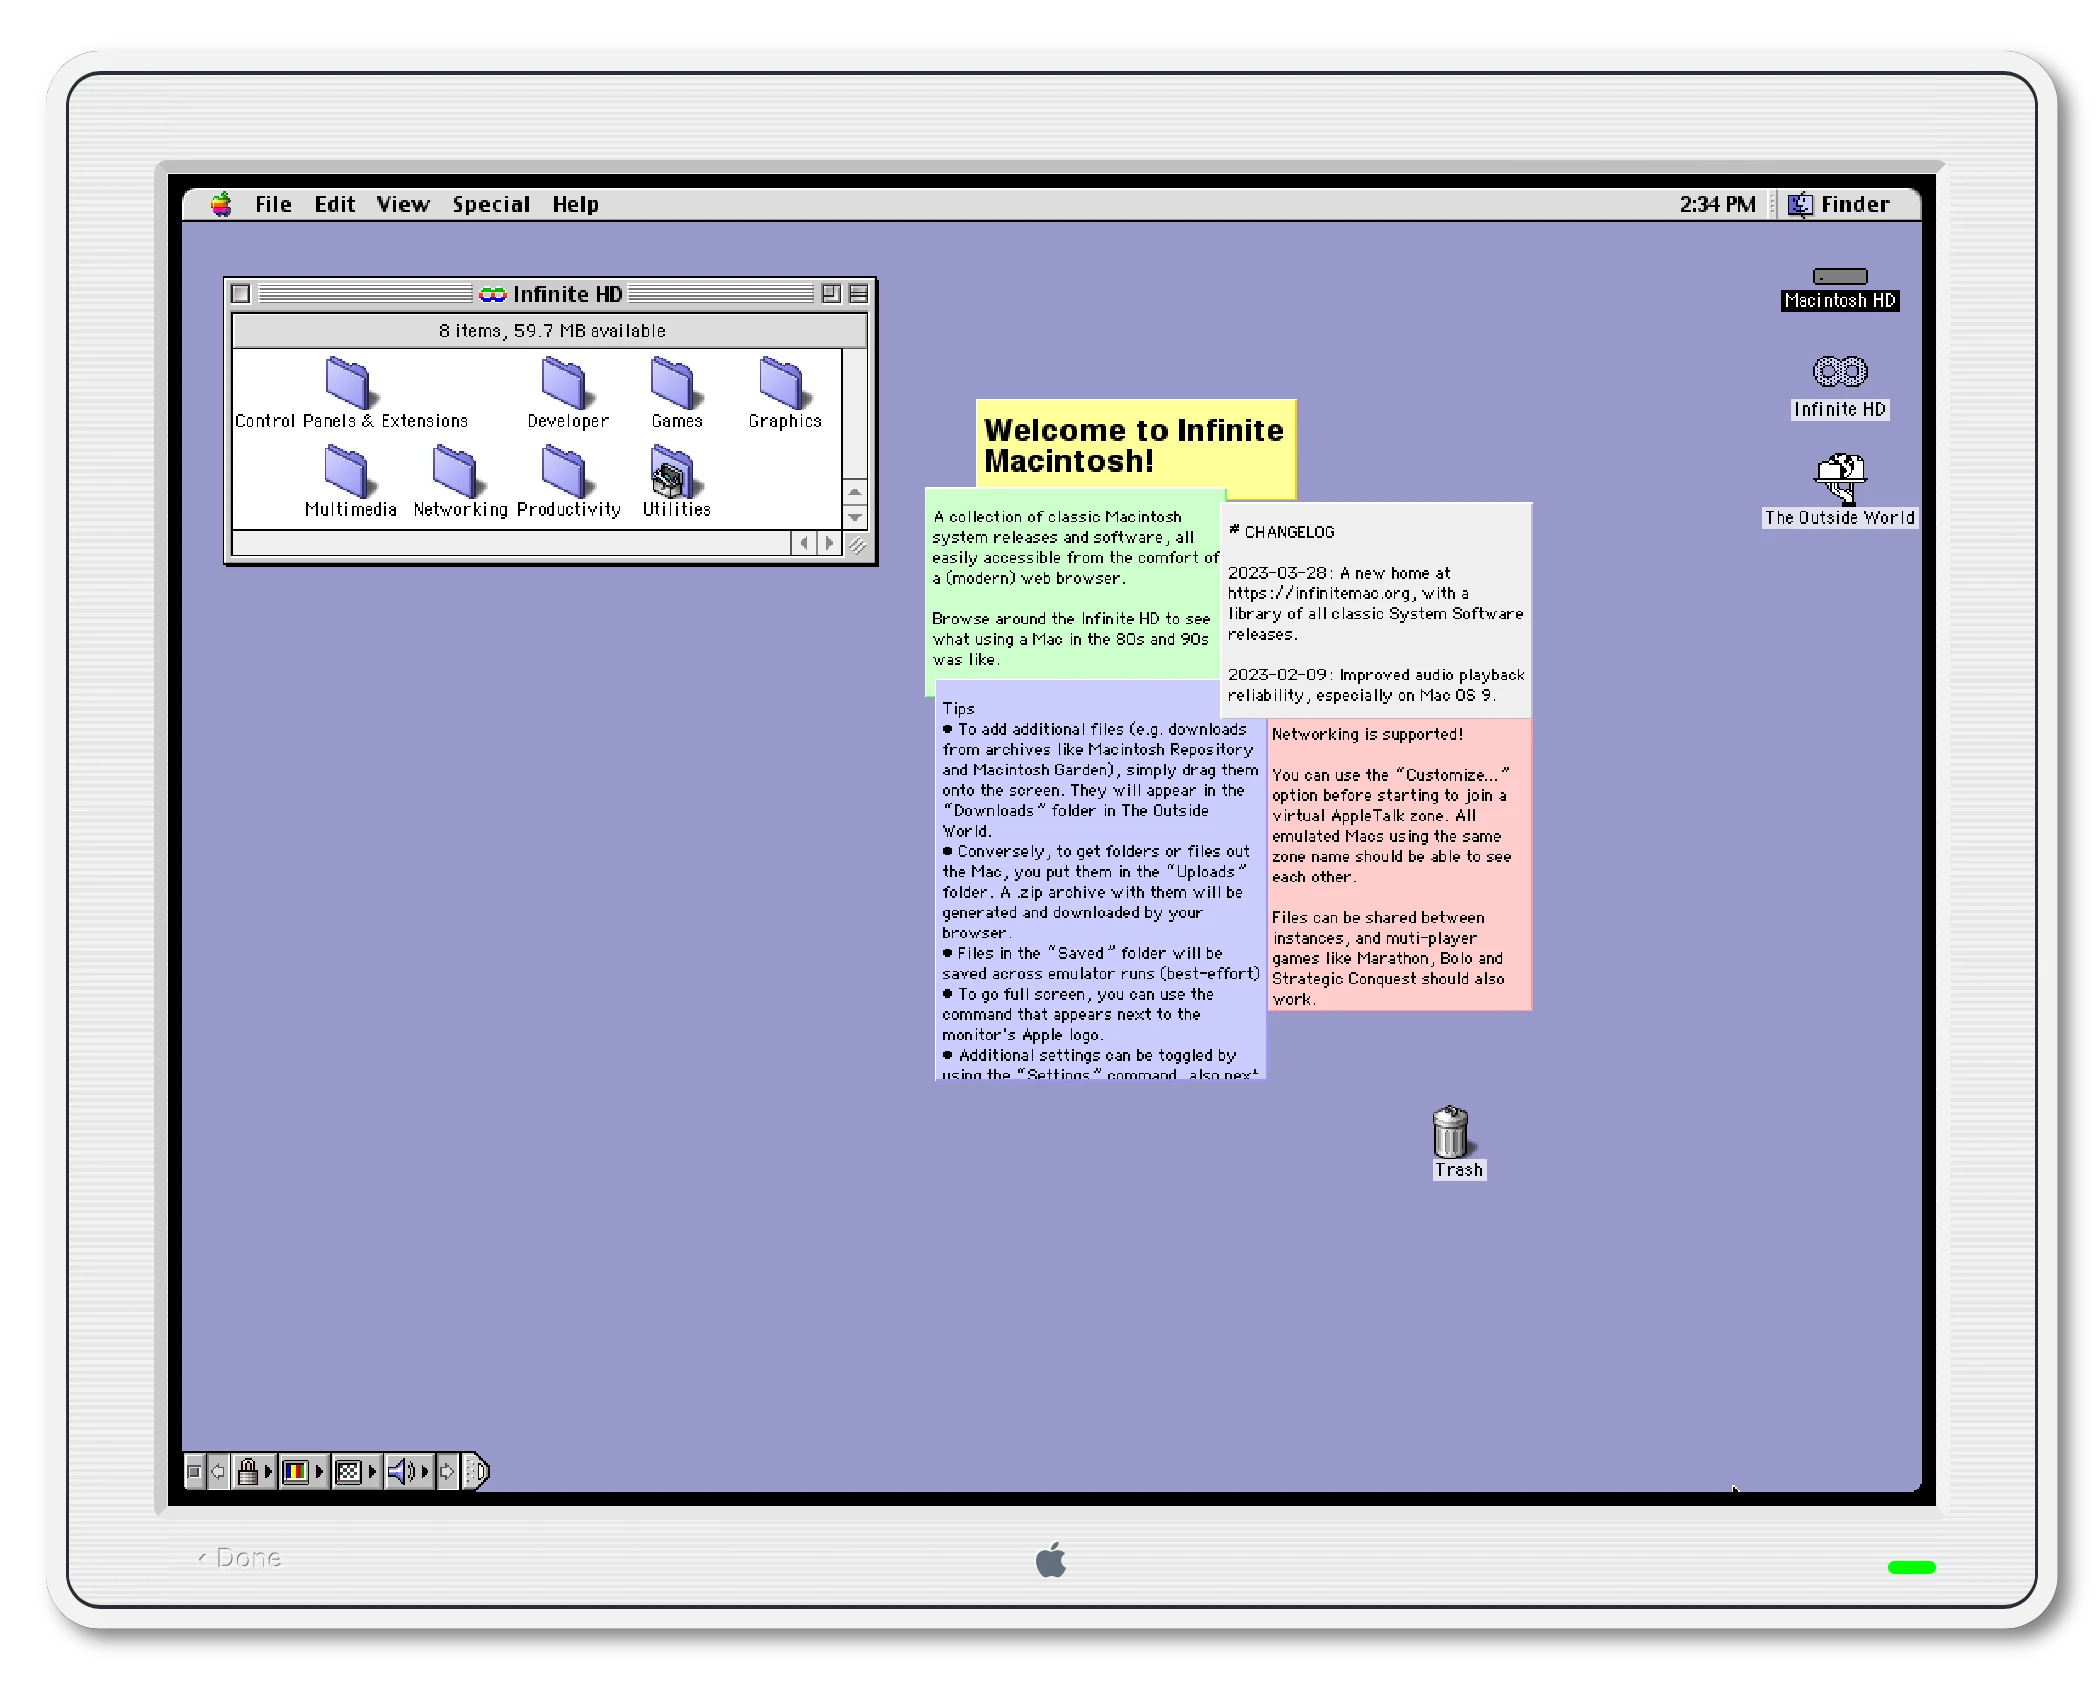This screenshot has height=1682, width=2100.
Task: Click the vertical scrollbar down arrow
Action: [x=855, y=518]
